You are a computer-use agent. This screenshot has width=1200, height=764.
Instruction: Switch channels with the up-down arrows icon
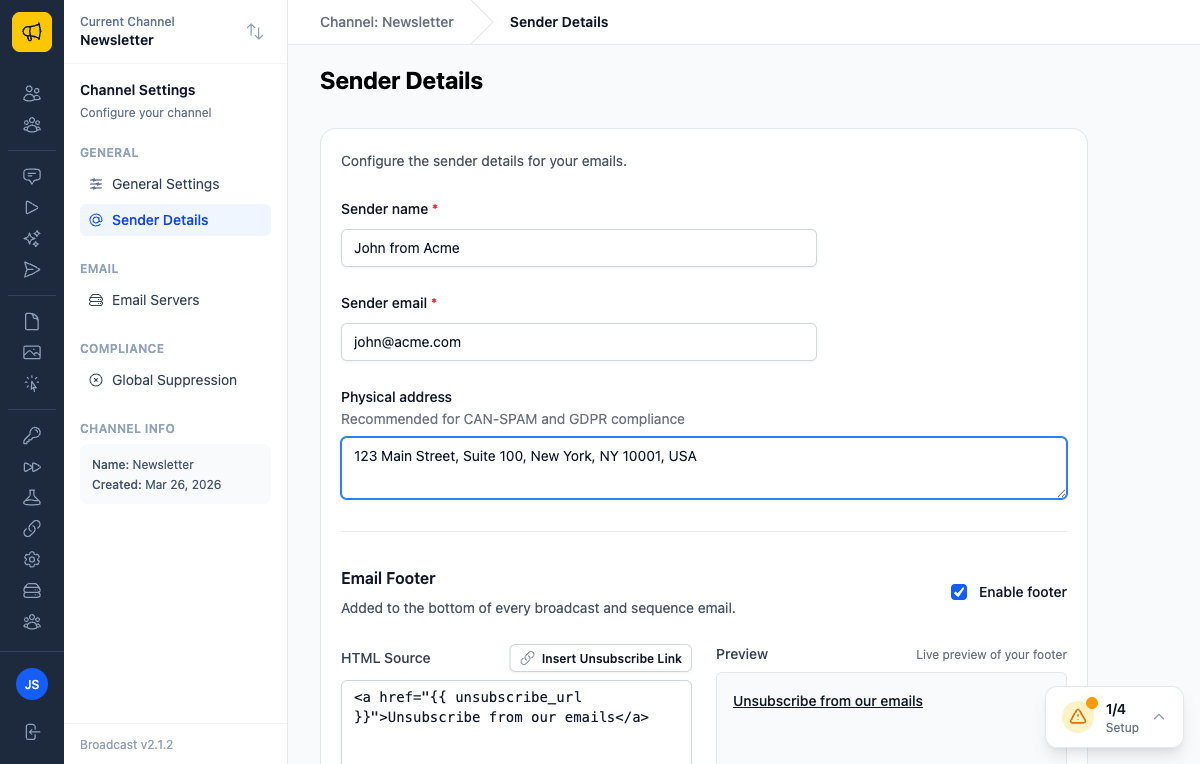tap(255, 32)
